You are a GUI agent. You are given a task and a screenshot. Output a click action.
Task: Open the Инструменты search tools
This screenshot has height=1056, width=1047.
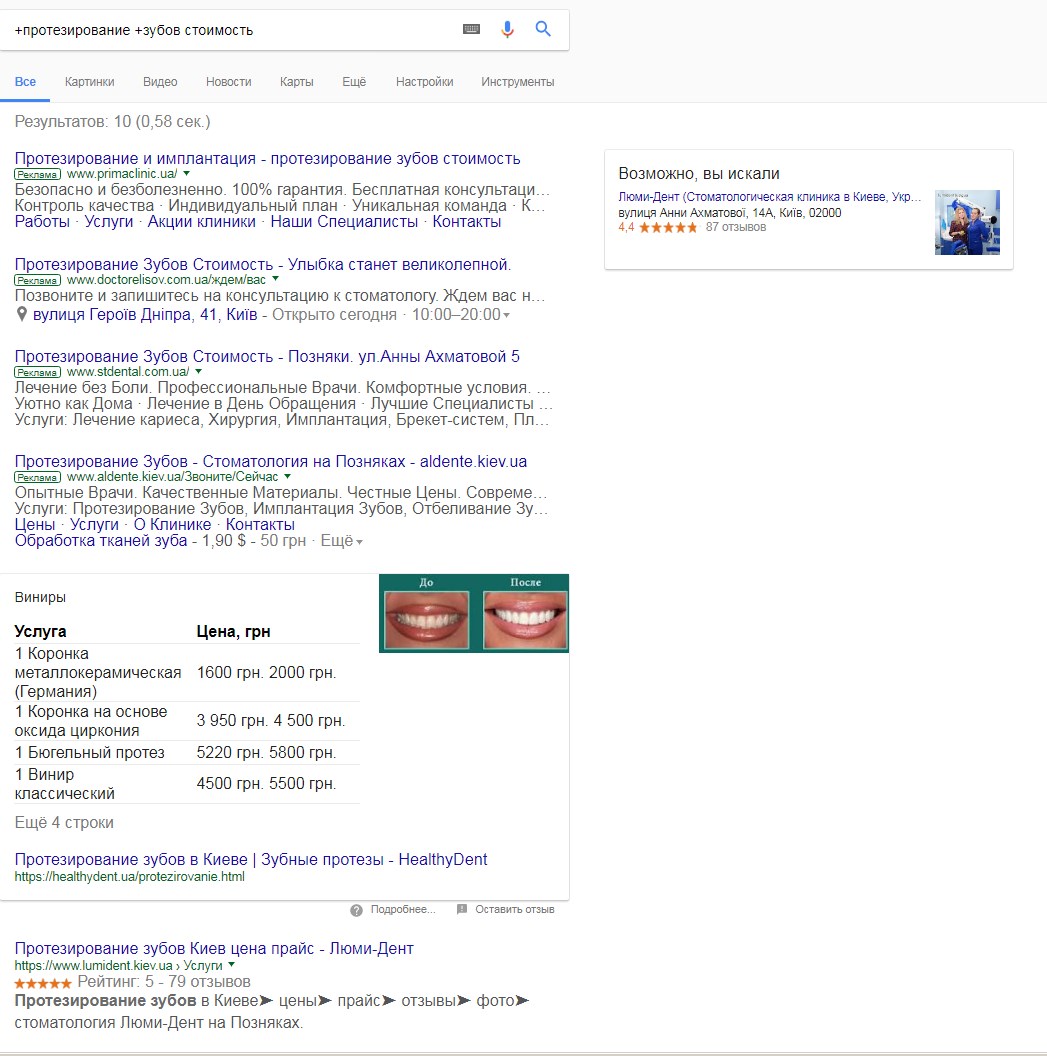[518, 82]
